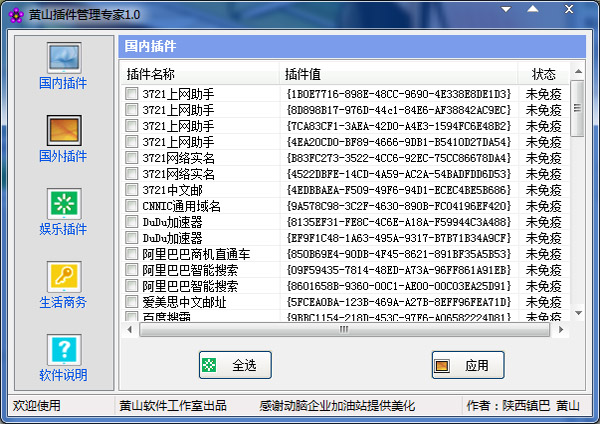
Task: Click the 国内插件 panel header title
Action: [150, 46]
